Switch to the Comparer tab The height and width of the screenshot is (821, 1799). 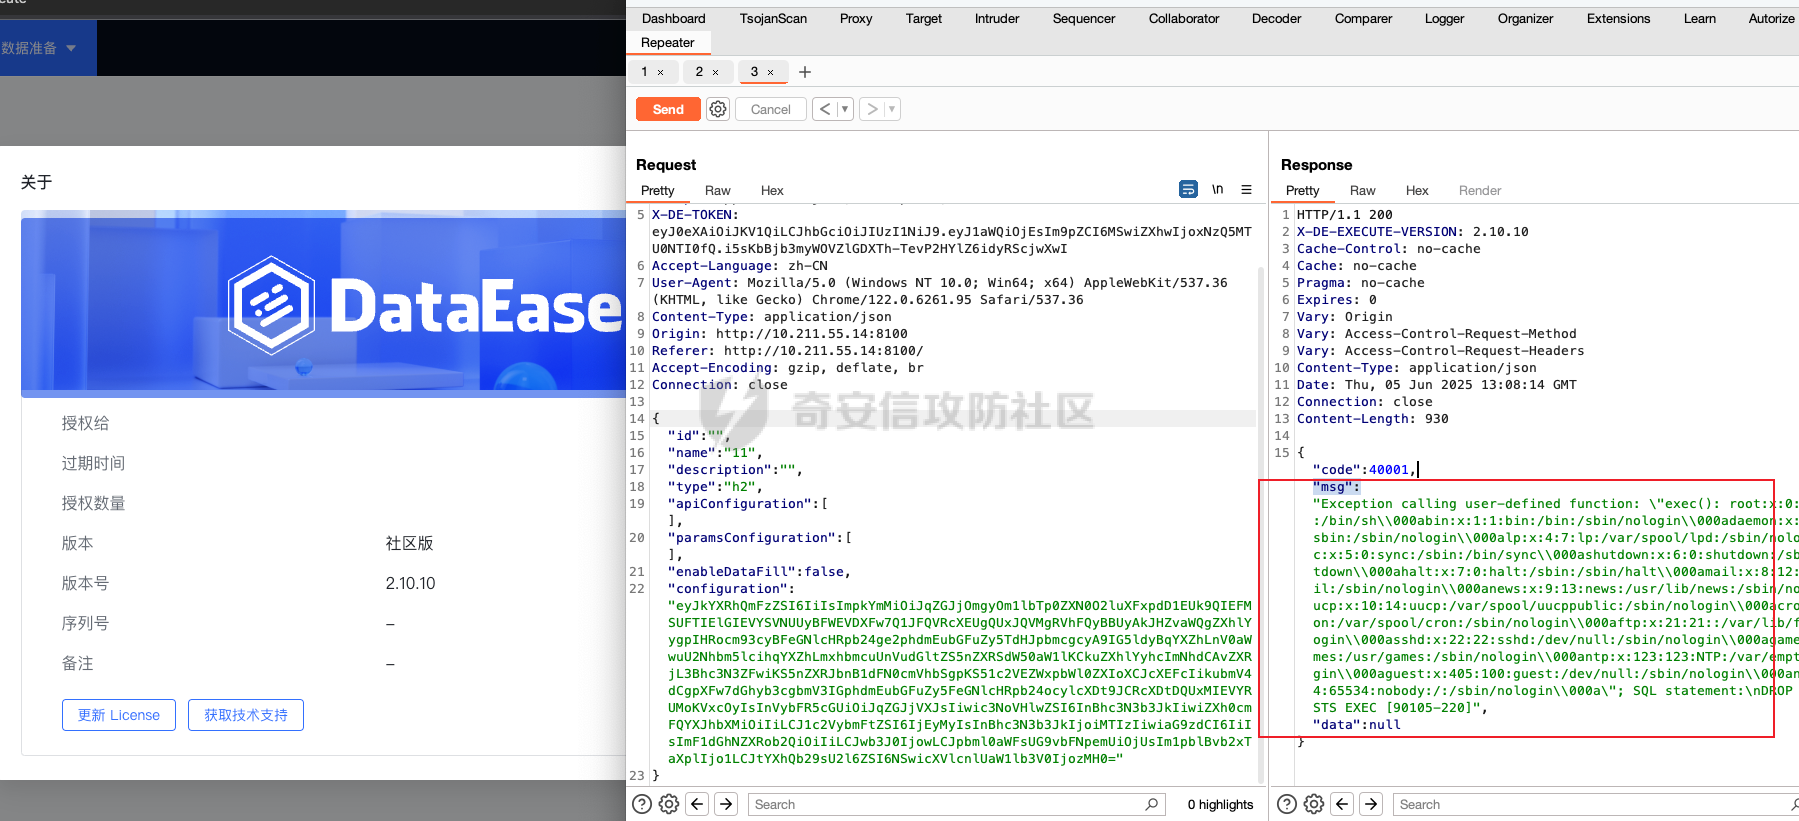pyautogui.click(x=1363, y=18)
